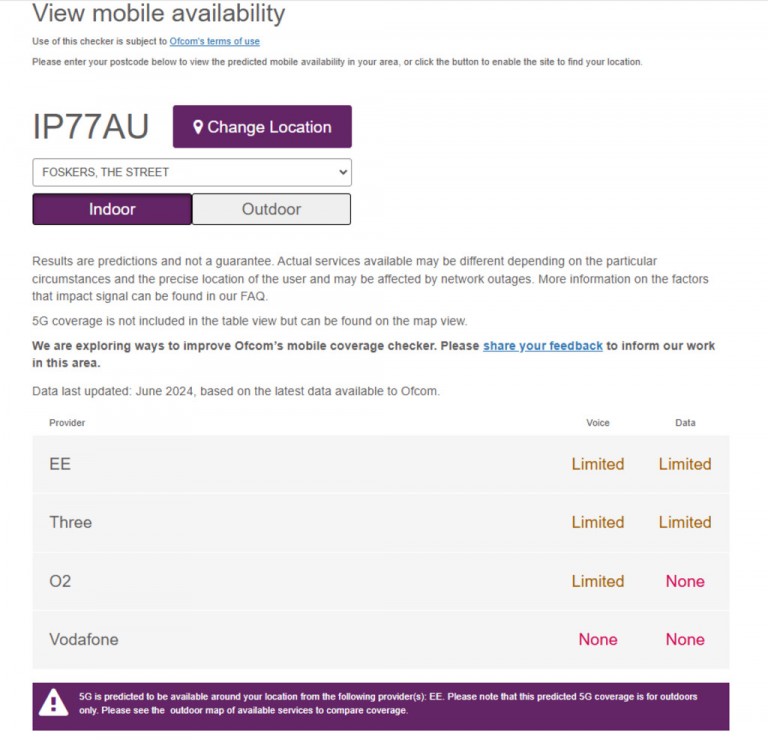Click the warning triangle icon in 5G banner
768x740 pixels.
[53, 703]
